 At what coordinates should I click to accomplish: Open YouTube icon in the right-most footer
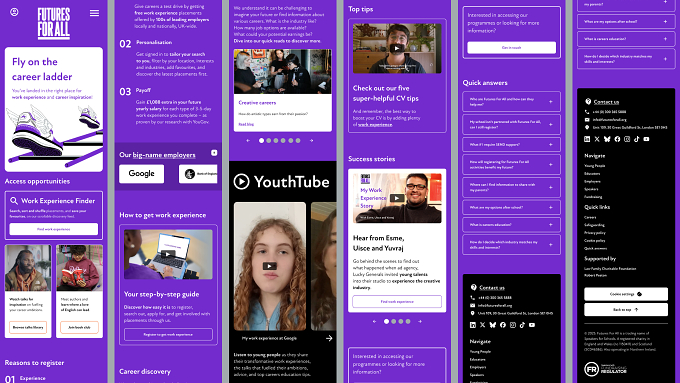tap(647, 139)
